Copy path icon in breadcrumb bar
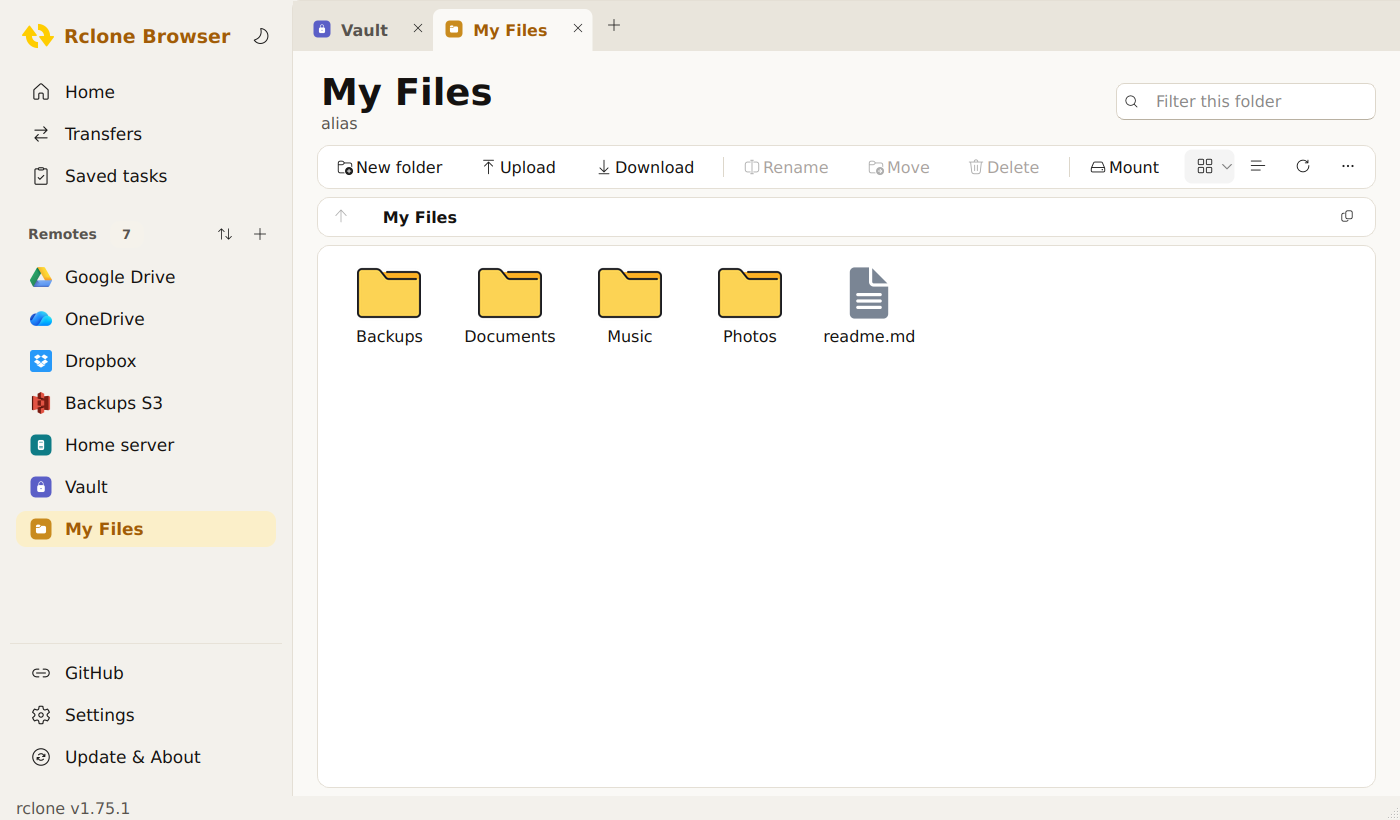 click(x=1347, y=217)
